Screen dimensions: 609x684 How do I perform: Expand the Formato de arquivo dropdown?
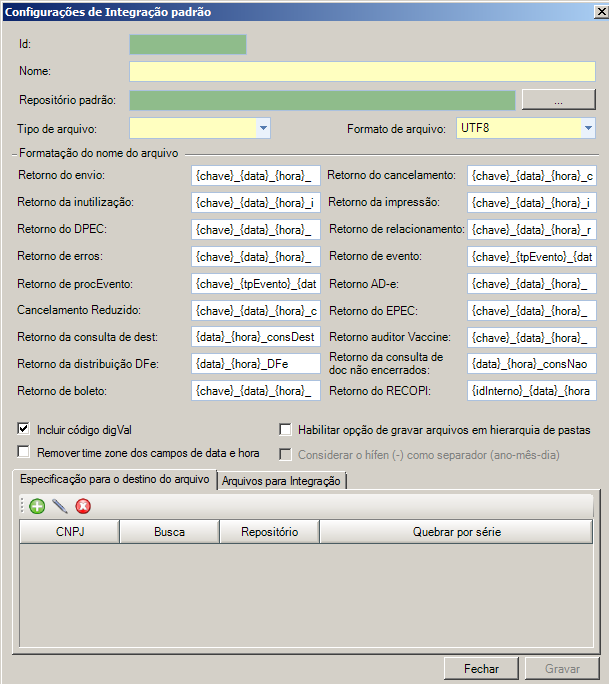pyautogui.click(x=588, y=128)
